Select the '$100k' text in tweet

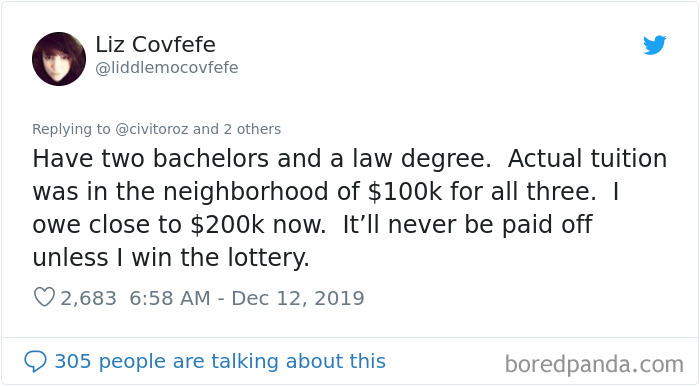[x=405, y=191]
